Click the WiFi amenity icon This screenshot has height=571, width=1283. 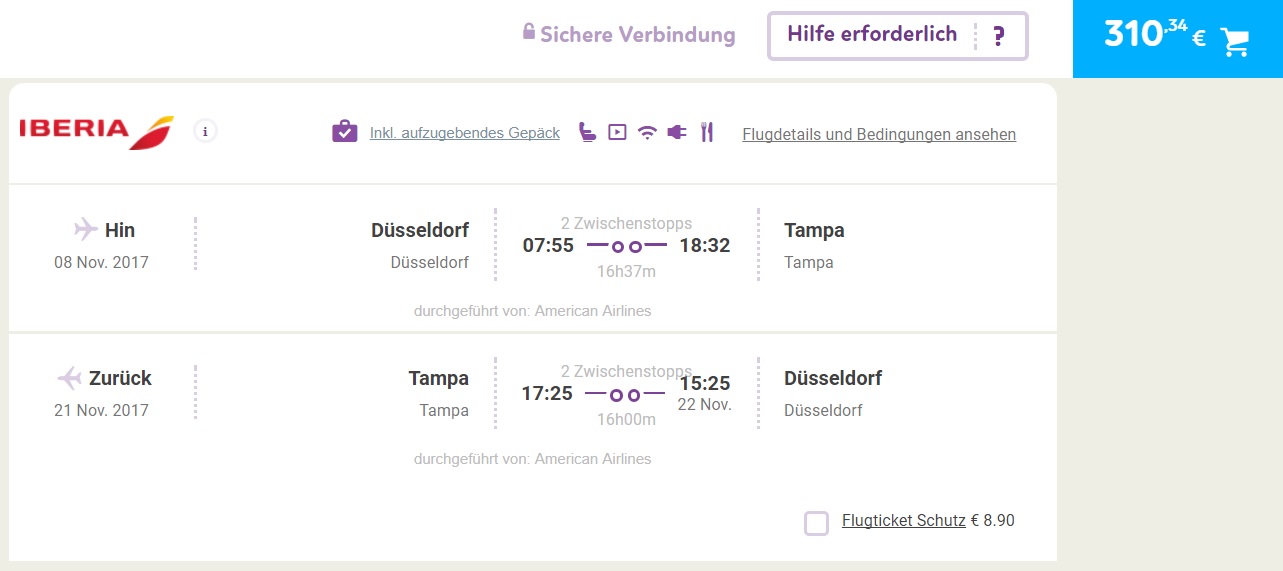pos(647,132)
